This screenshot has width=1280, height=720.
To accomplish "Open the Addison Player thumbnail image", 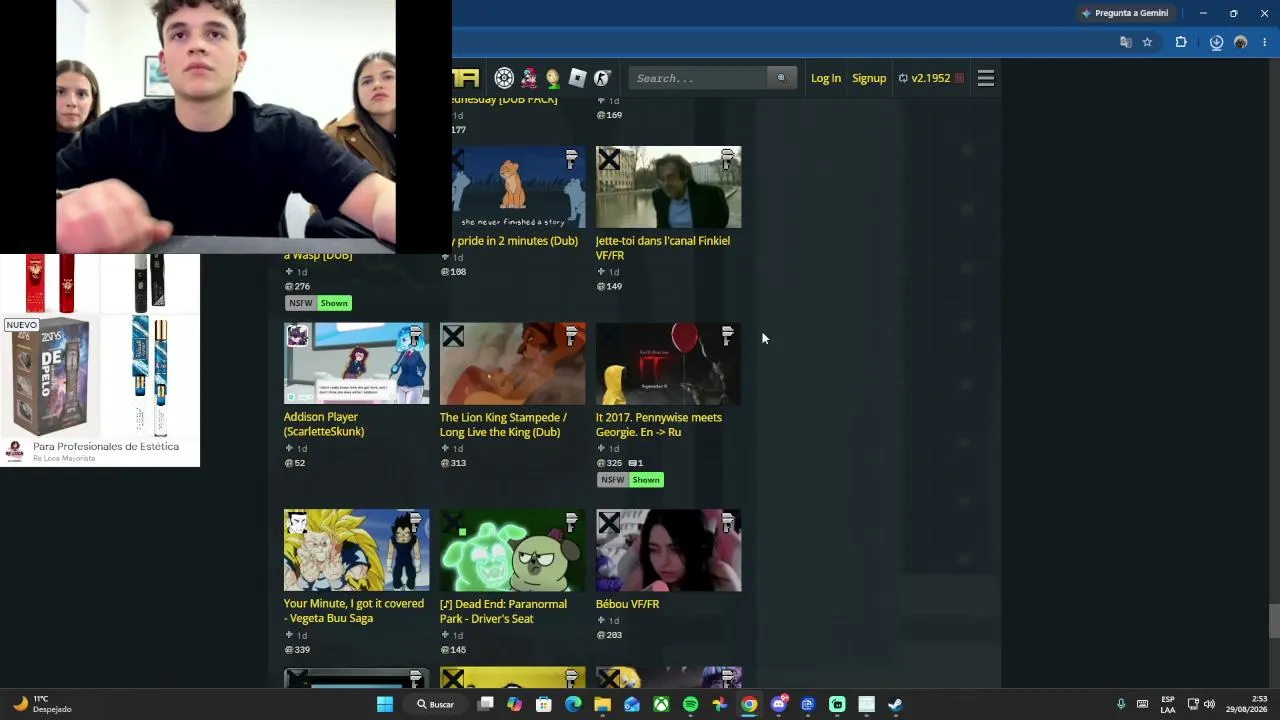I will tap(357, 363).
